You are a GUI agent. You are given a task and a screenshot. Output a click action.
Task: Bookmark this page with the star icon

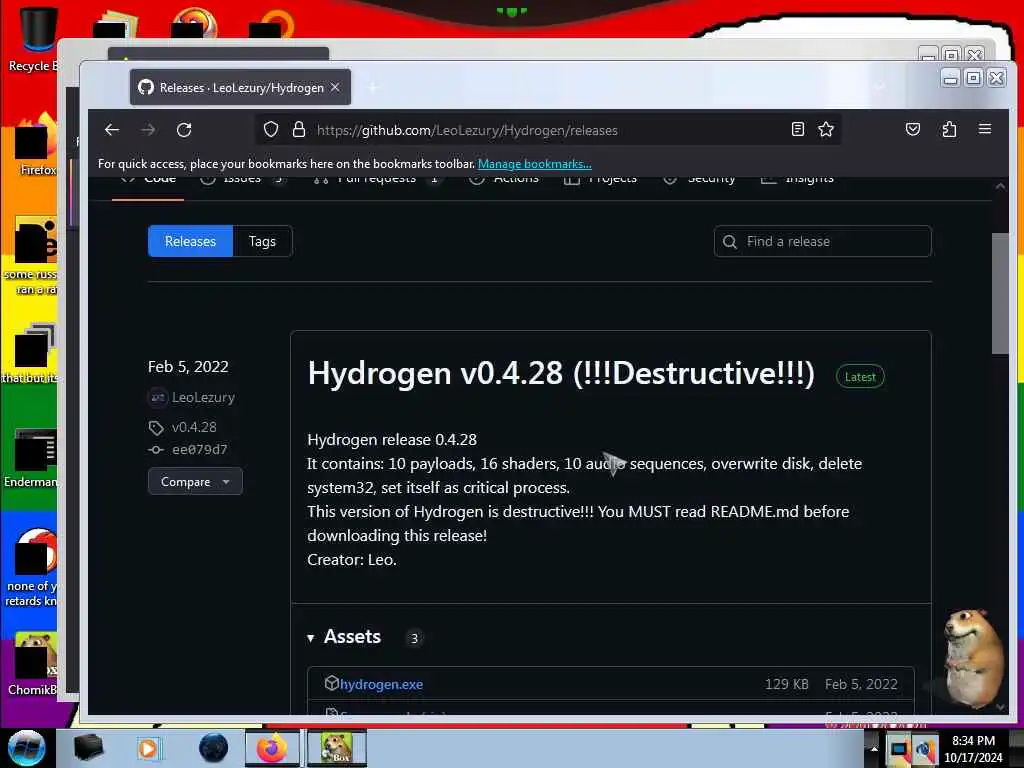point(826,129)
